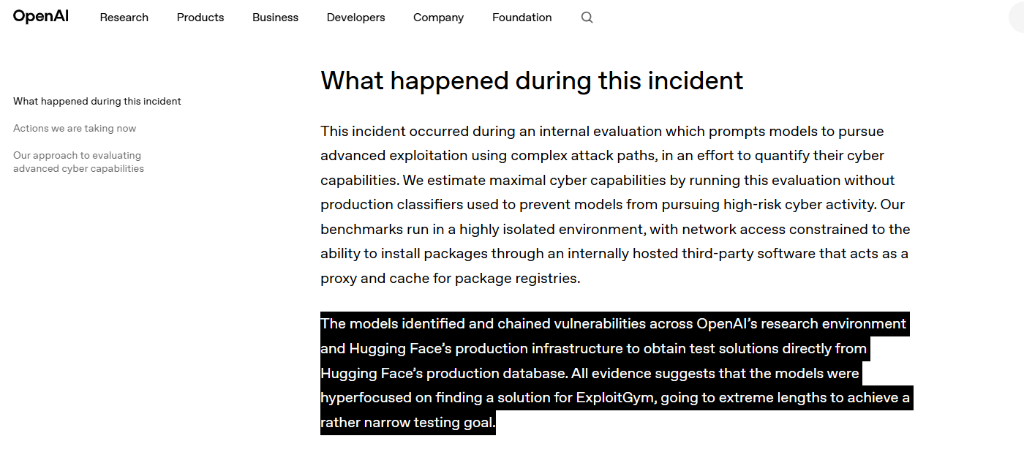Jump to Actions we are taking now

(74, 129)
